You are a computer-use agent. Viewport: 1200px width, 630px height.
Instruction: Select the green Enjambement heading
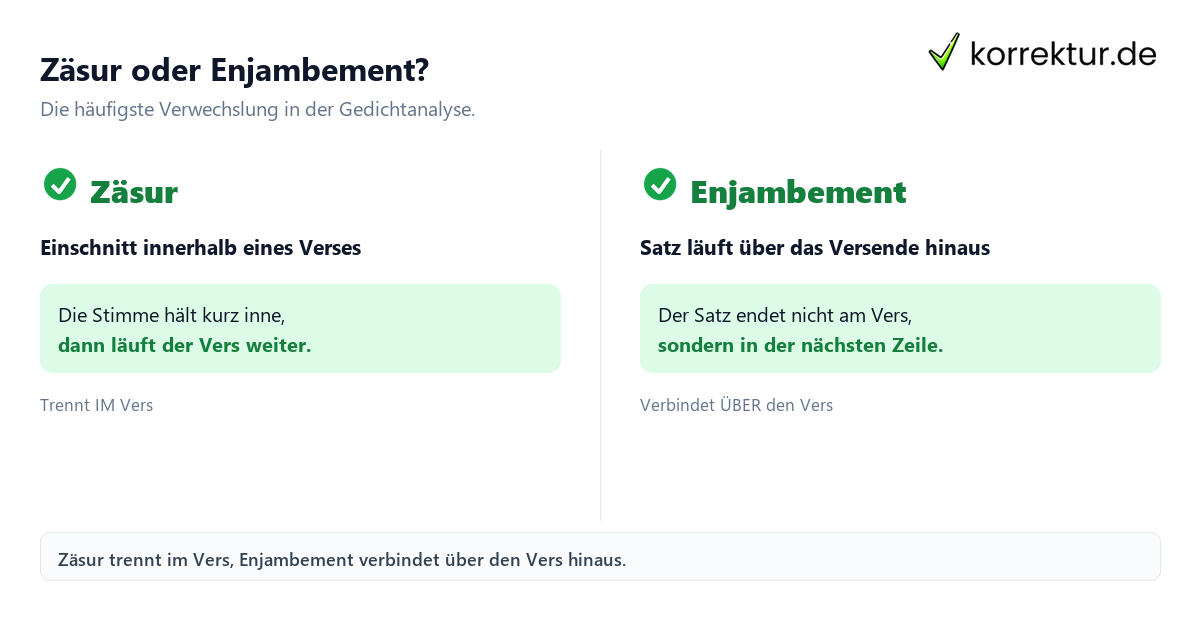798,192
